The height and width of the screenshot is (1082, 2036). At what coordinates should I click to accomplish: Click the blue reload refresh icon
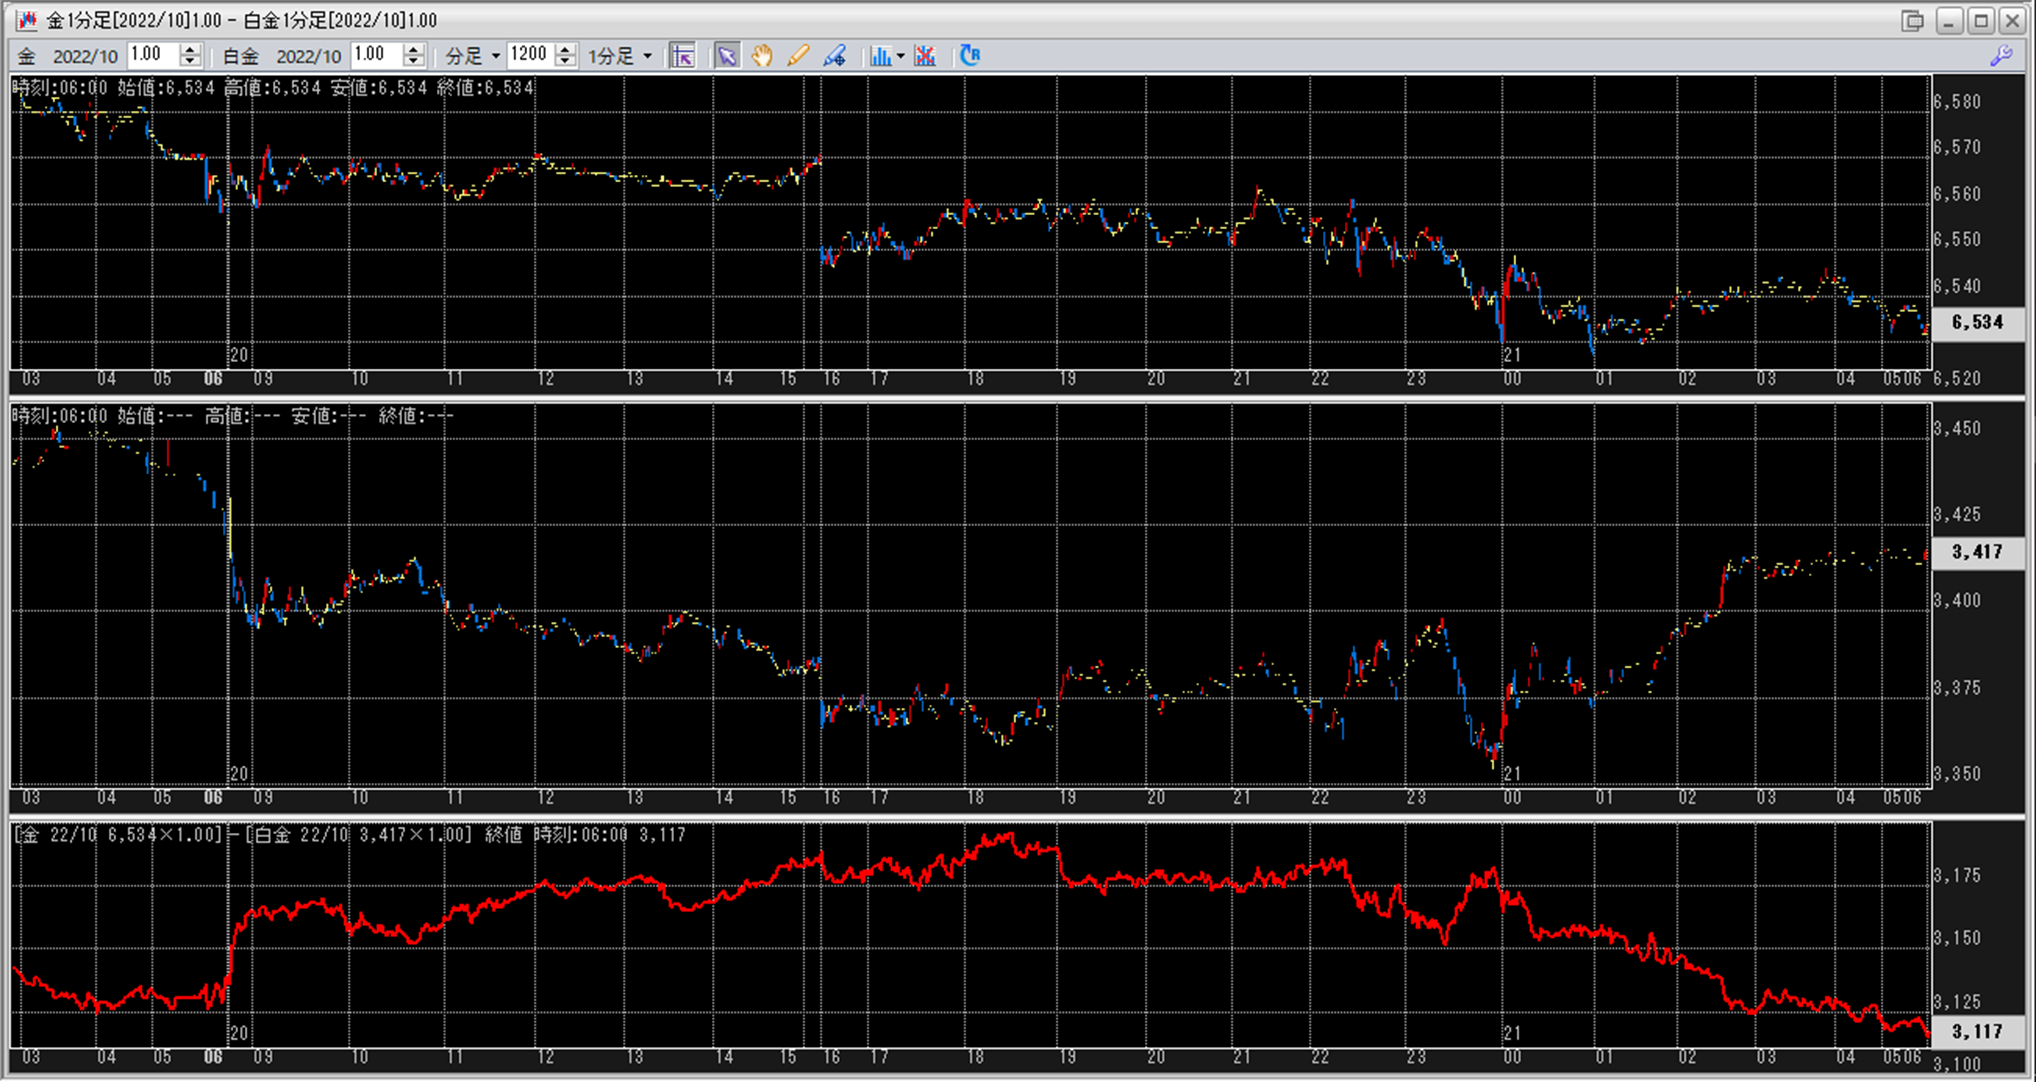point(969,56)
